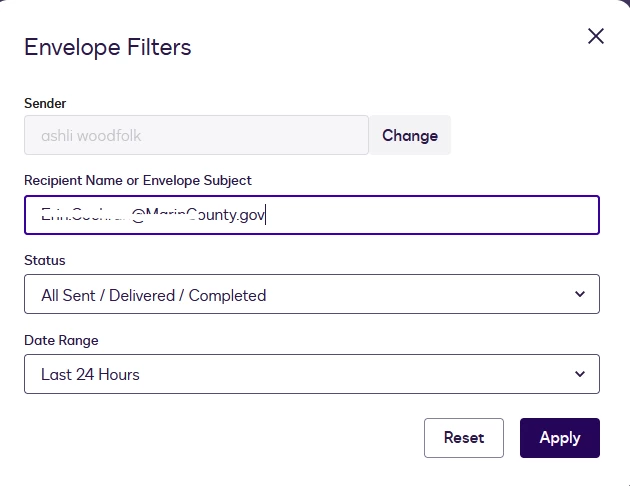This screenshot has height=486, width=630.
Task: Click the X icon in the dialog corner
Action: coord(596,36)
